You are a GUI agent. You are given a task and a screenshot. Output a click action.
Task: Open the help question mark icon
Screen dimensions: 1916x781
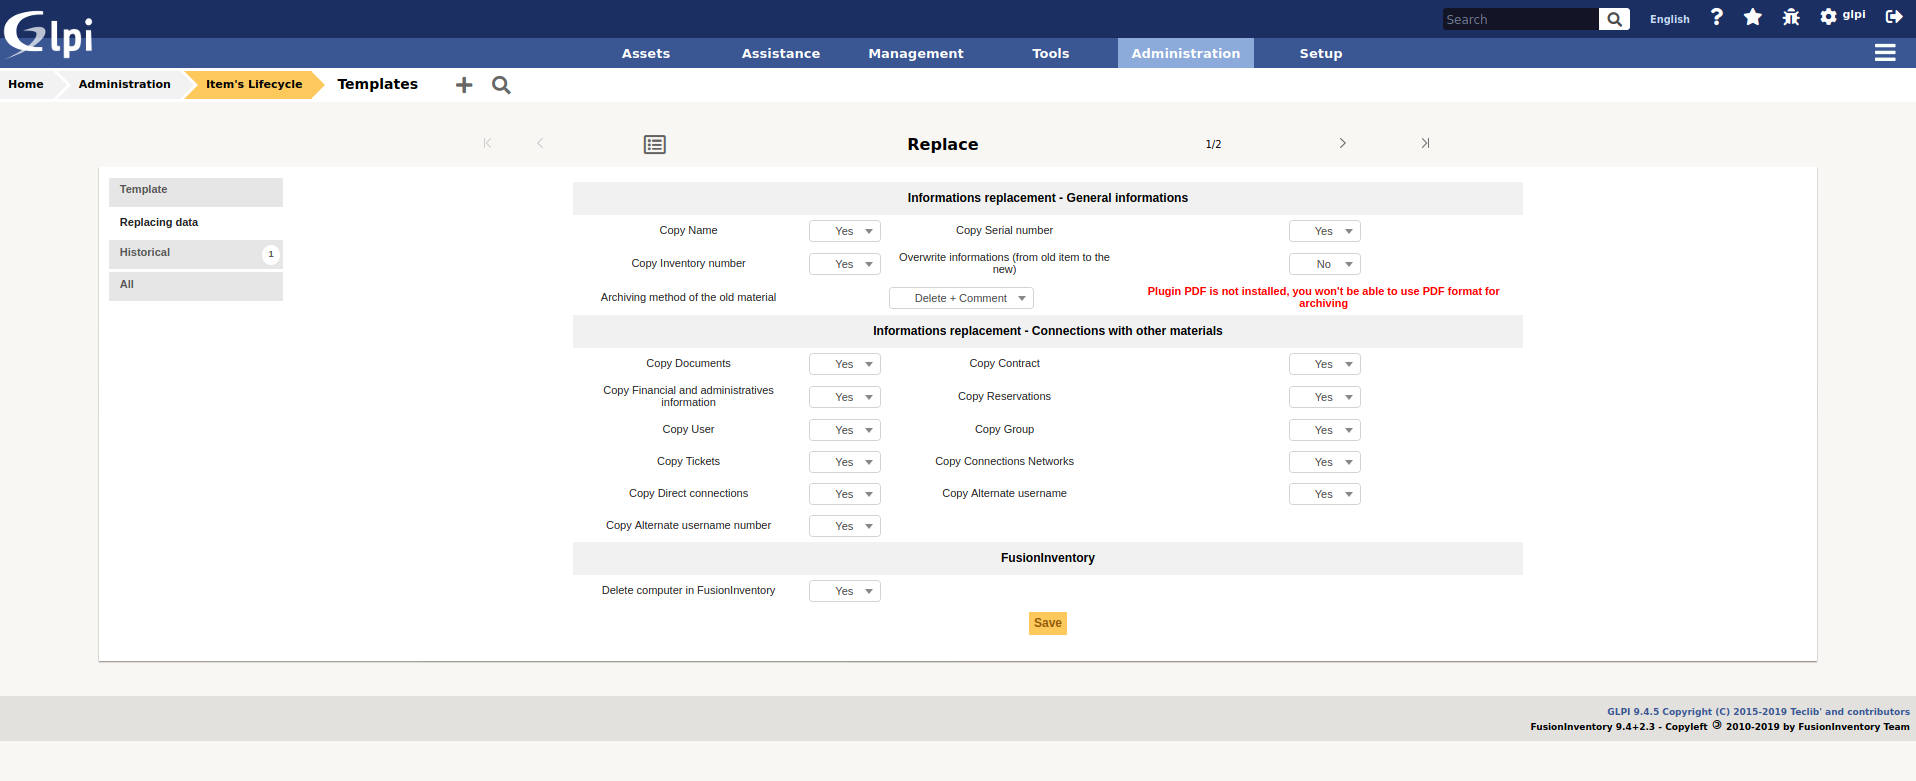[1717, 17]
